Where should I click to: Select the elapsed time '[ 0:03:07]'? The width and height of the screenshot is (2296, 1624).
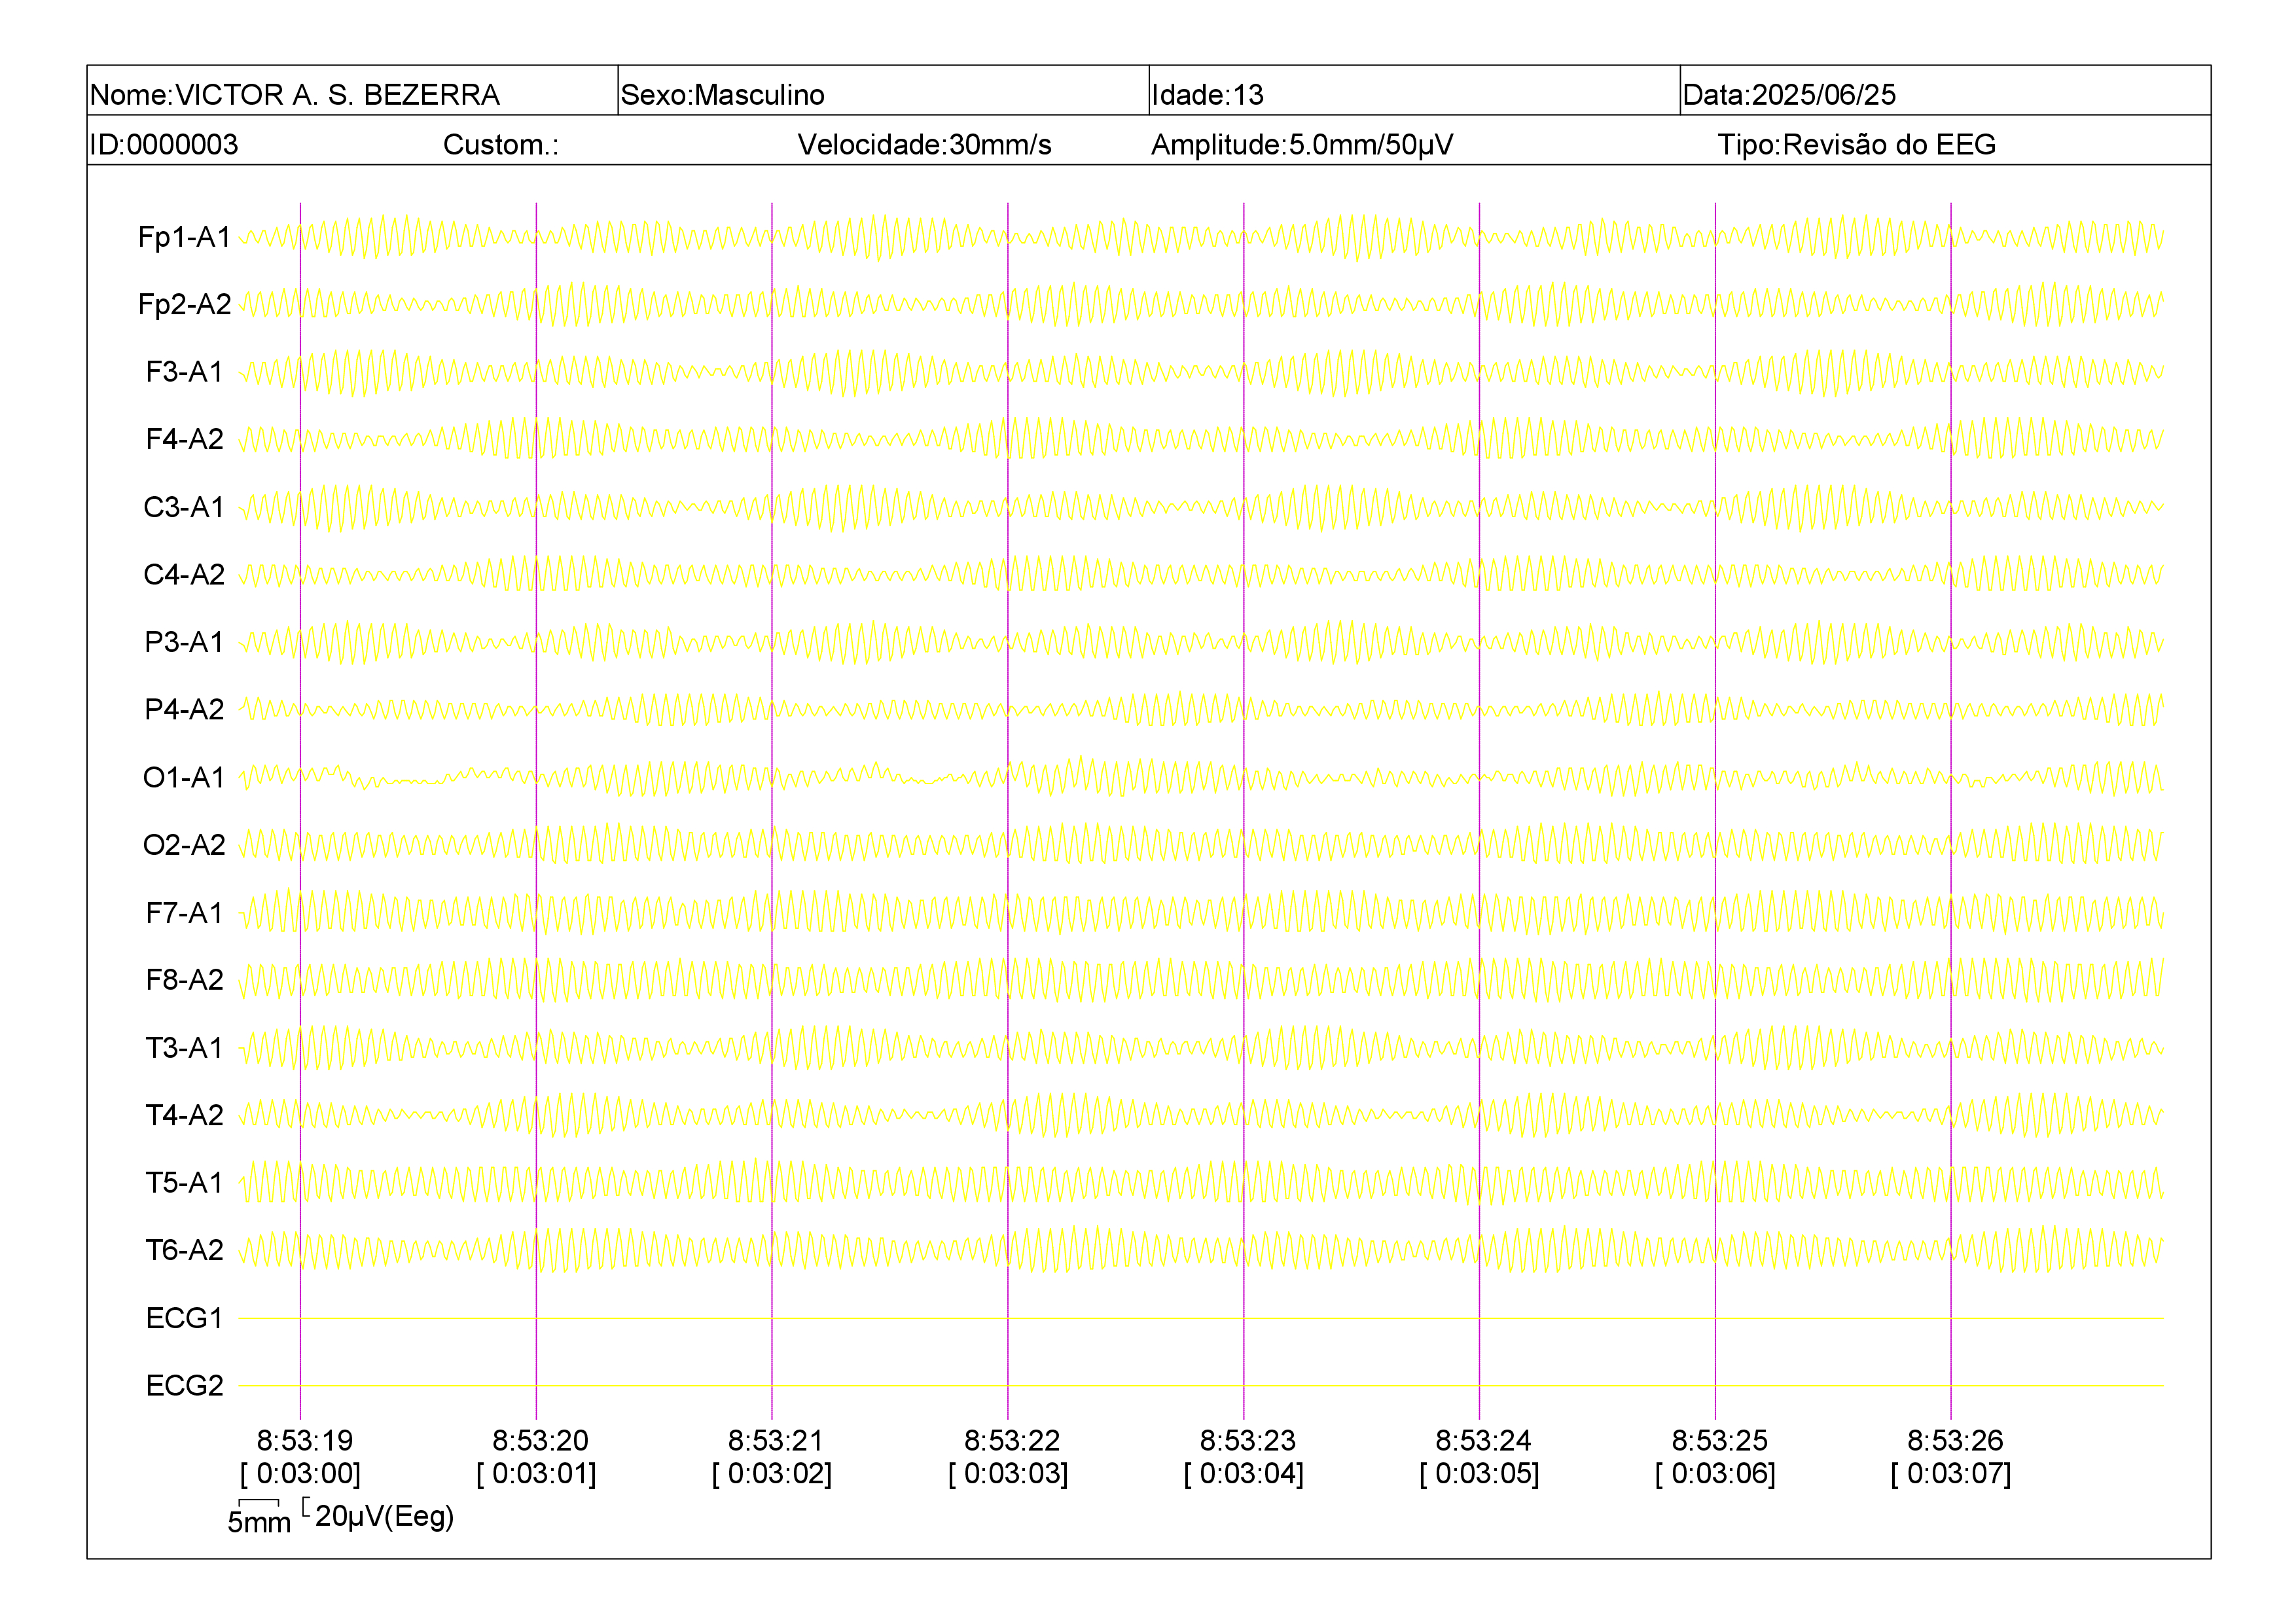(x=1951, y=1474)
